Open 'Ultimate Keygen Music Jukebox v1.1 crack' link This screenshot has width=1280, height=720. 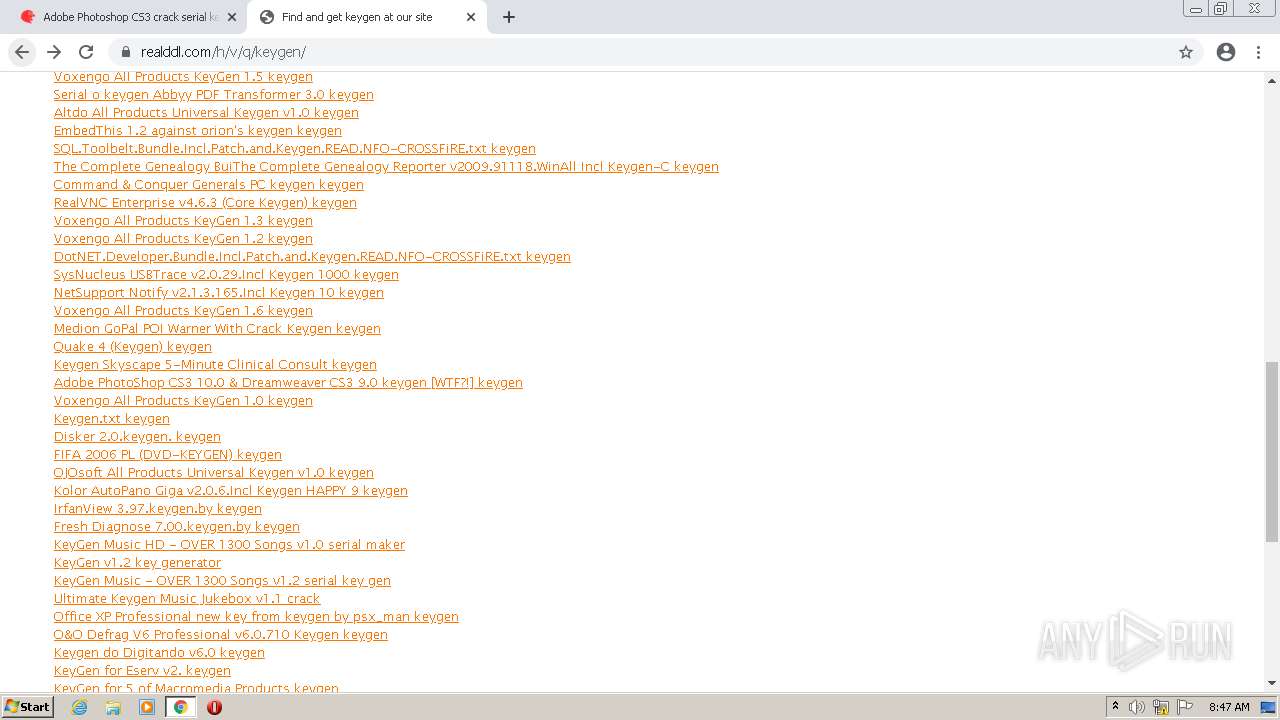[x=187, y=599]
